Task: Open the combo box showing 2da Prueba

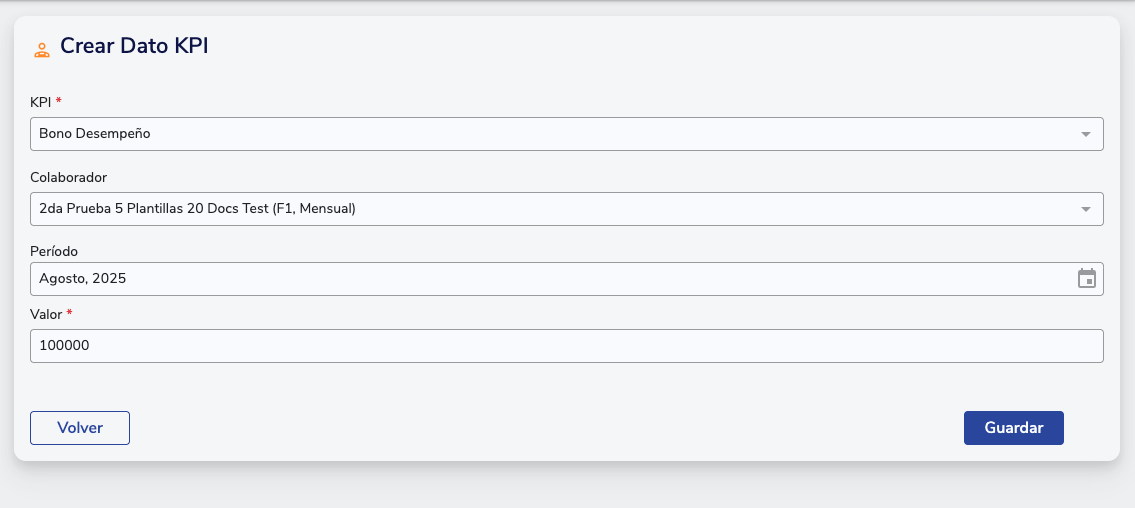Action: pyautogui.click(x=550, y=209)
